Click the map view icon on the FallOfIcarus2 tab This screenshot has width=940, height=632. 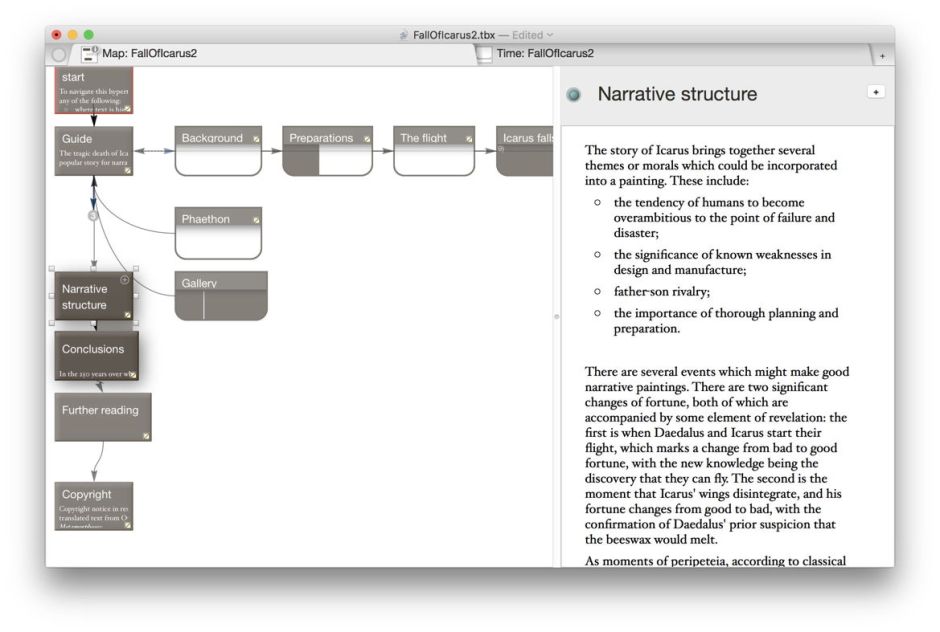pyautogui.click(x=89, y=54)
